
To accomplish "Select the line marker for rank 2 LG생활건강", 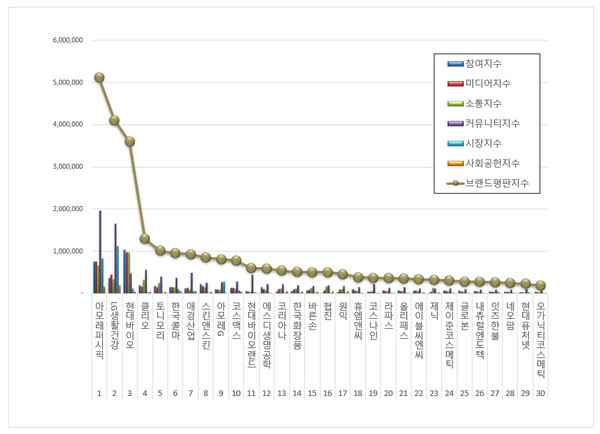I will (114, 121).
